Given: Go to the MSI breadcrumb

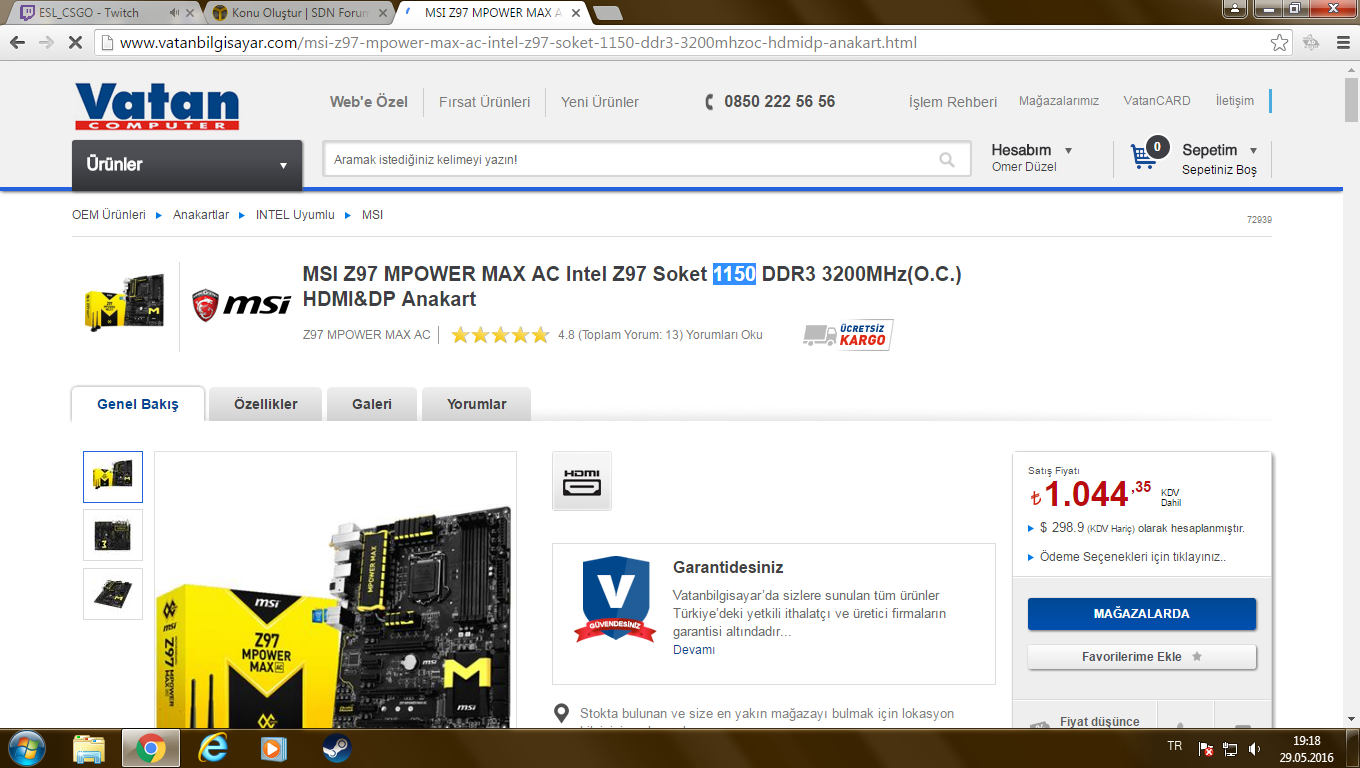Looking at the screenshot, I should tap(372, 215).
